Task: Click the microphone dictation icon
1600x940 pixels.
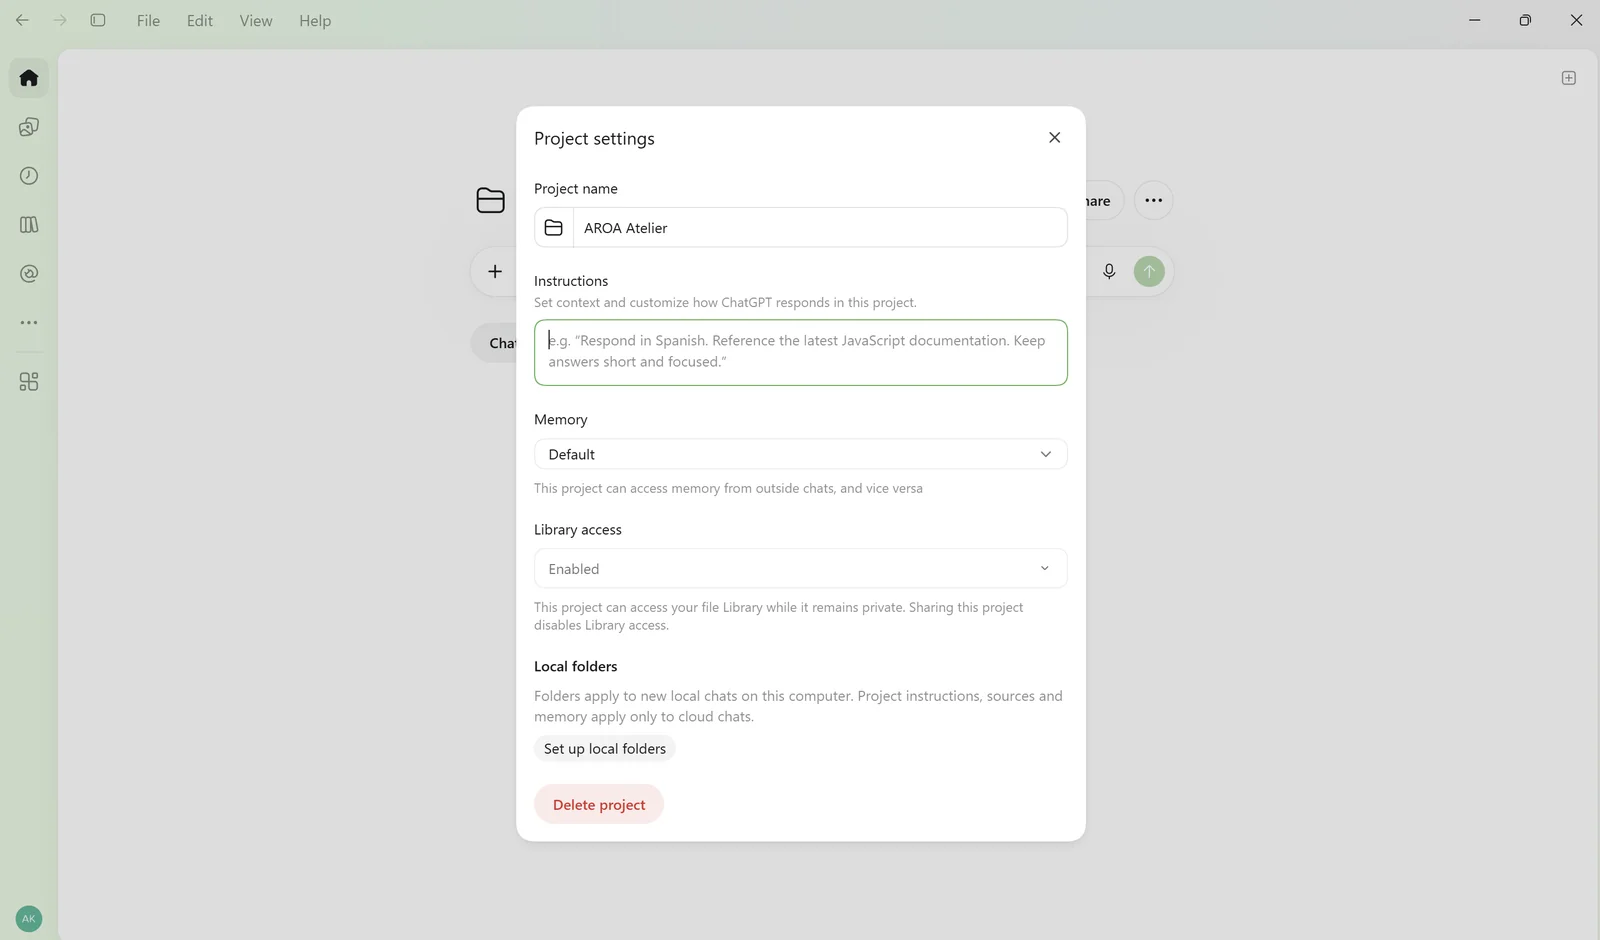Action: [1109, 271]
